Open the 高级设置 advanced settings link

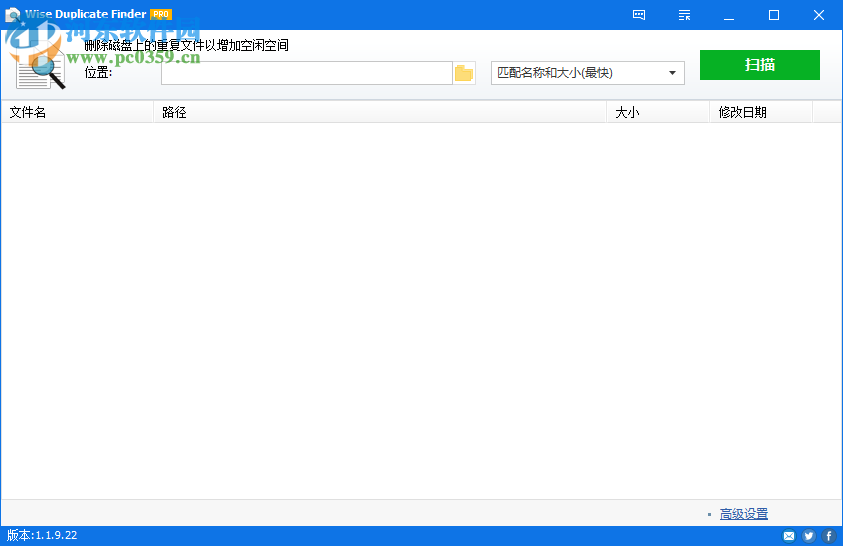(x=744, y=514)
